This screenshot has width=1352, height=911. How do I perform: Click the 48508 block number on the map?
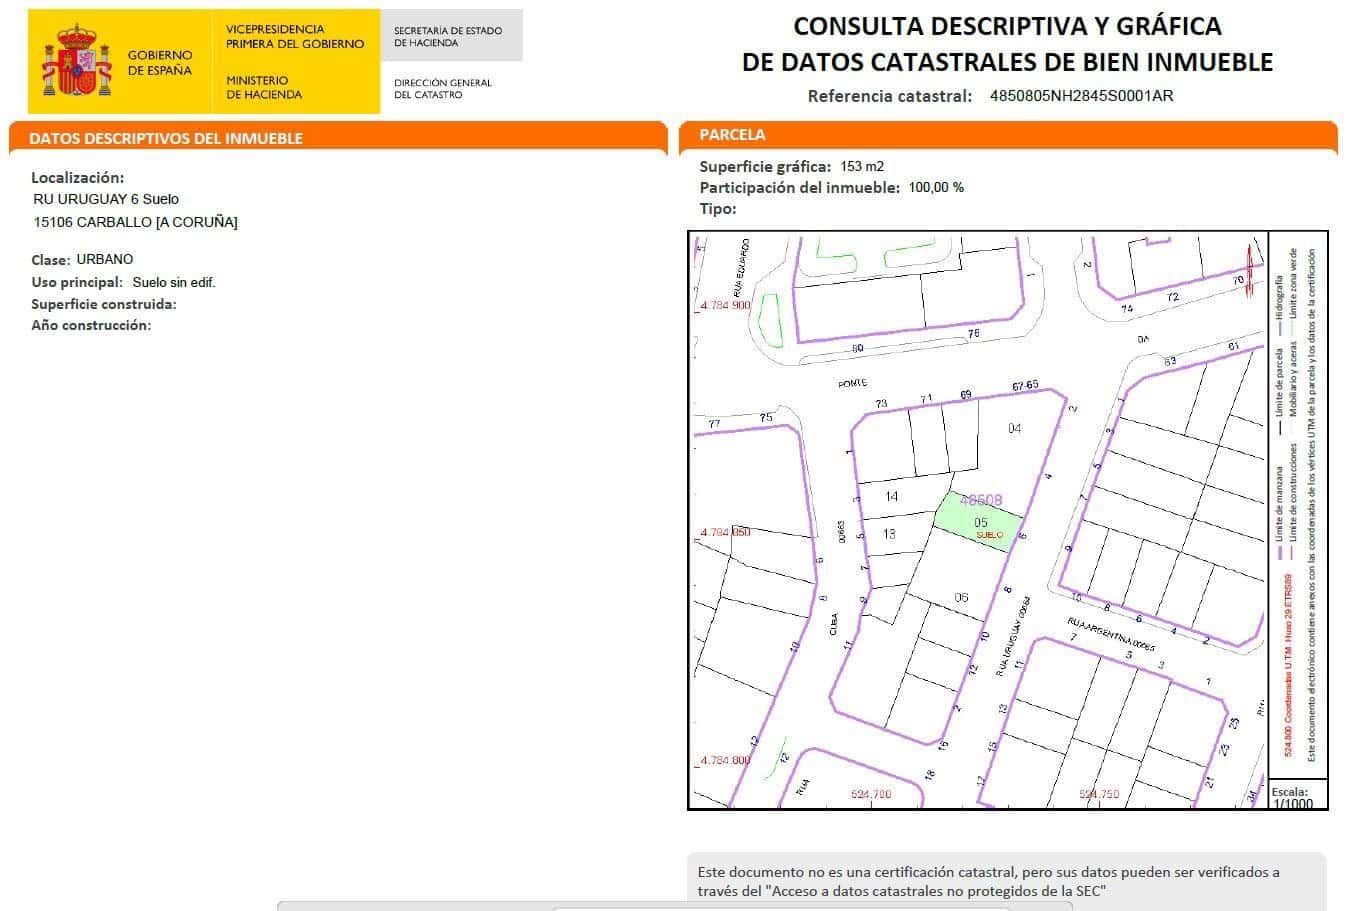(981, 499)
